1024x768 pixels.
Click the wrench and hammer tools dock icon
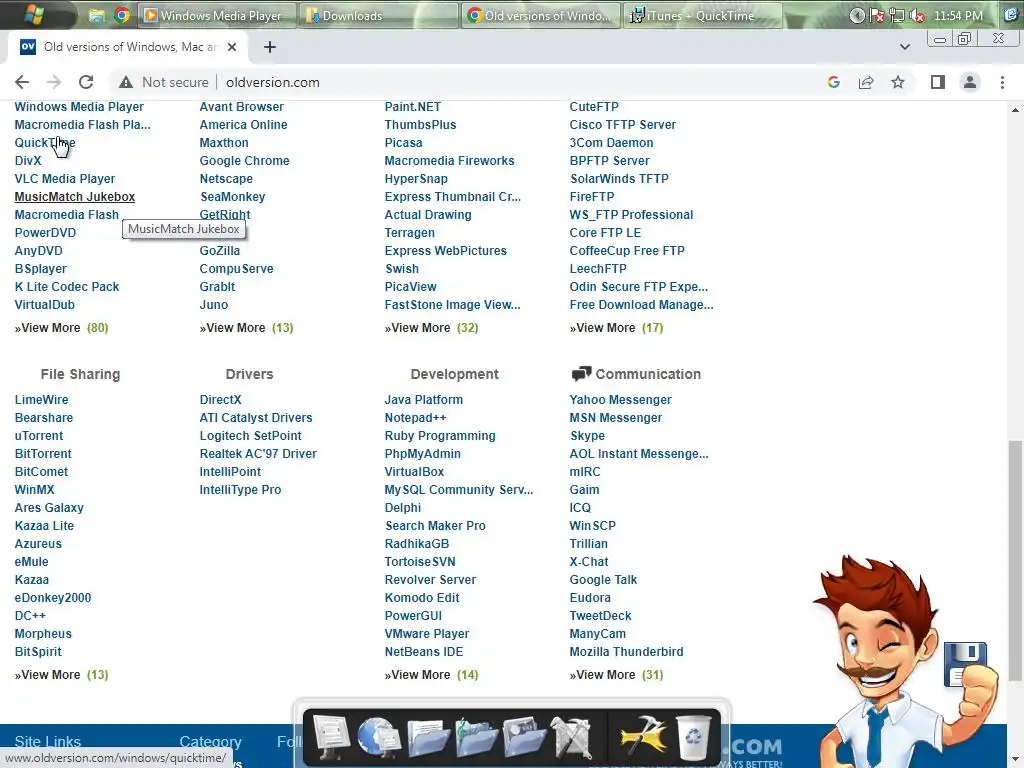coord(572,738)
